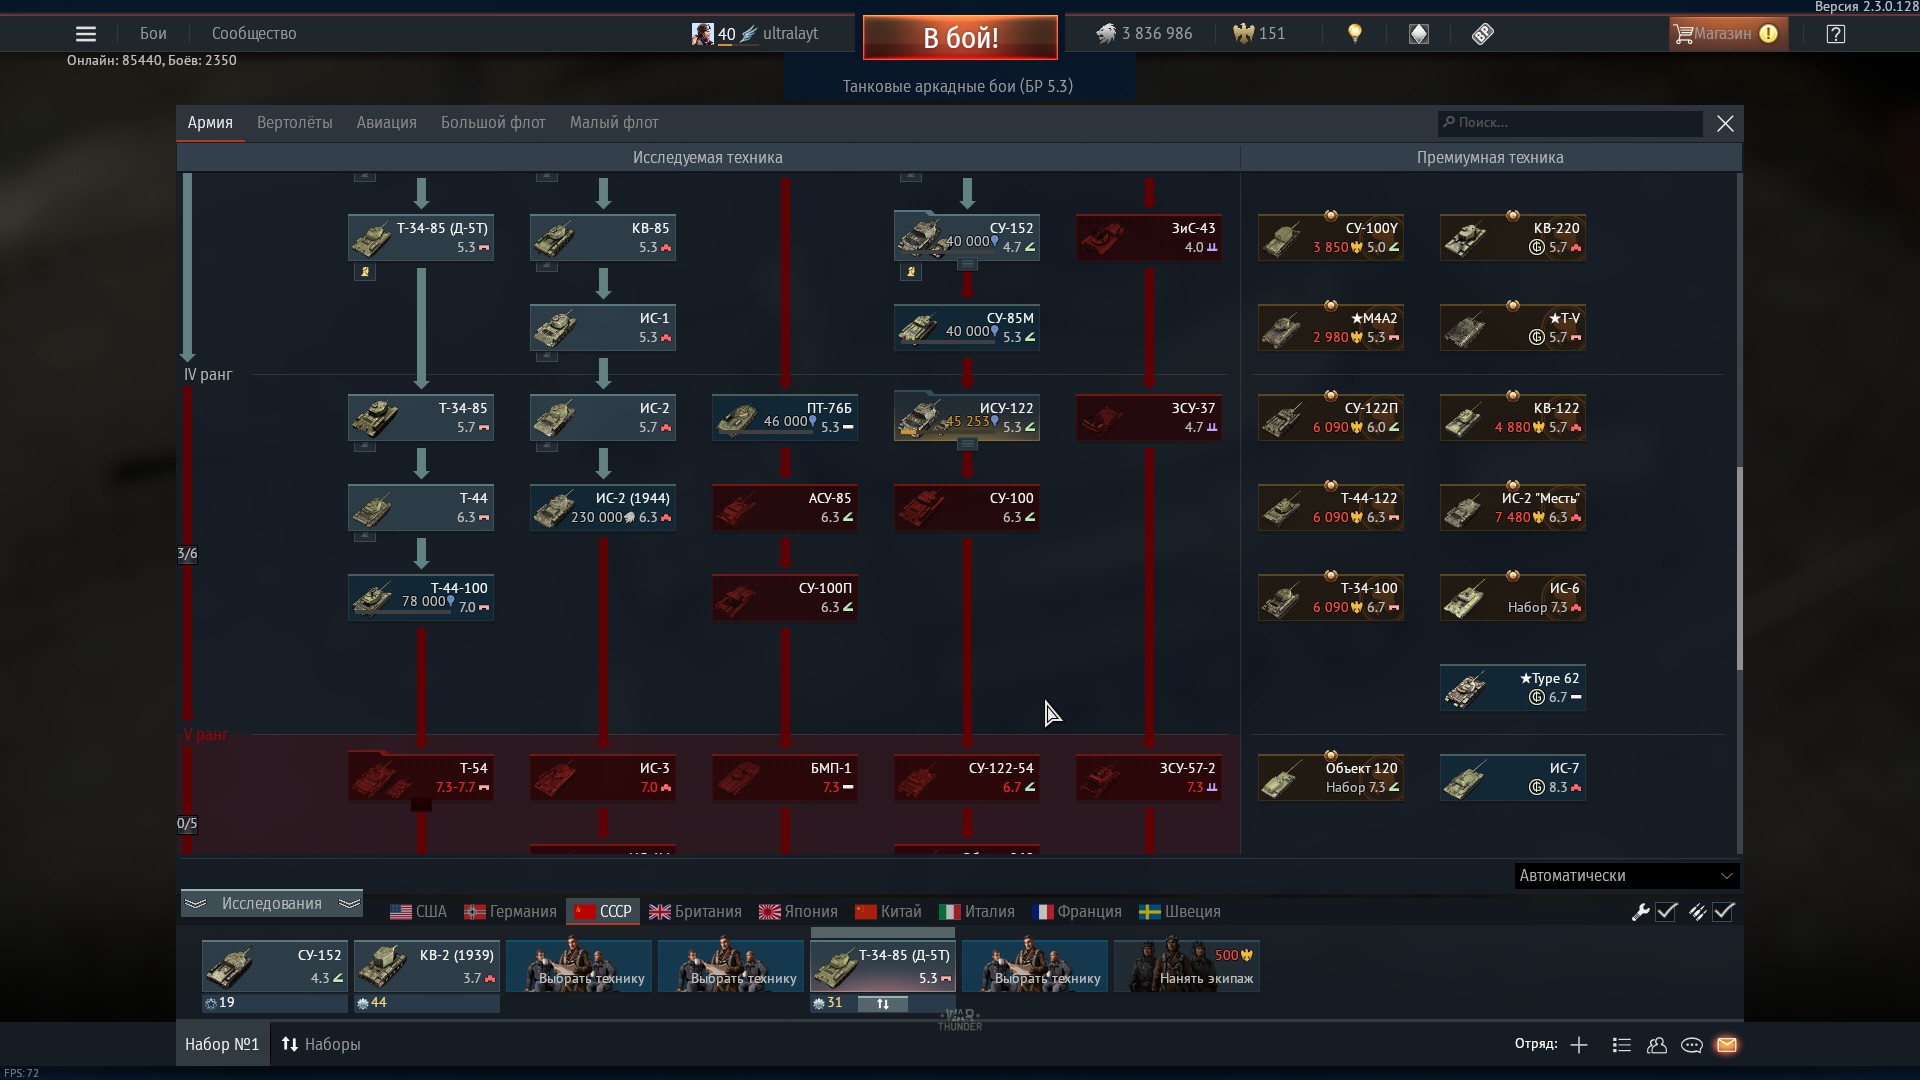Screen dimensions: 1920x1080
Task: Select the ★Type 62 premium vehicle
Action: pyautogui.click(x=1513, y=687)
